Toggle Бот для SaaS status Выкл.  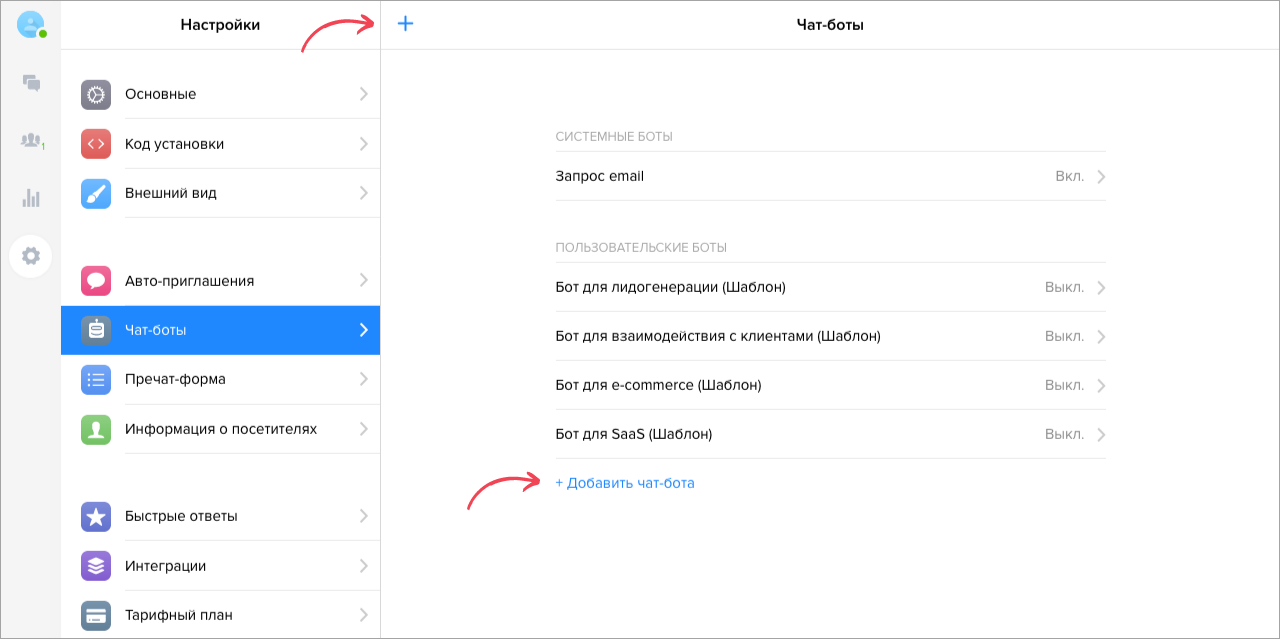(1064, 434)
